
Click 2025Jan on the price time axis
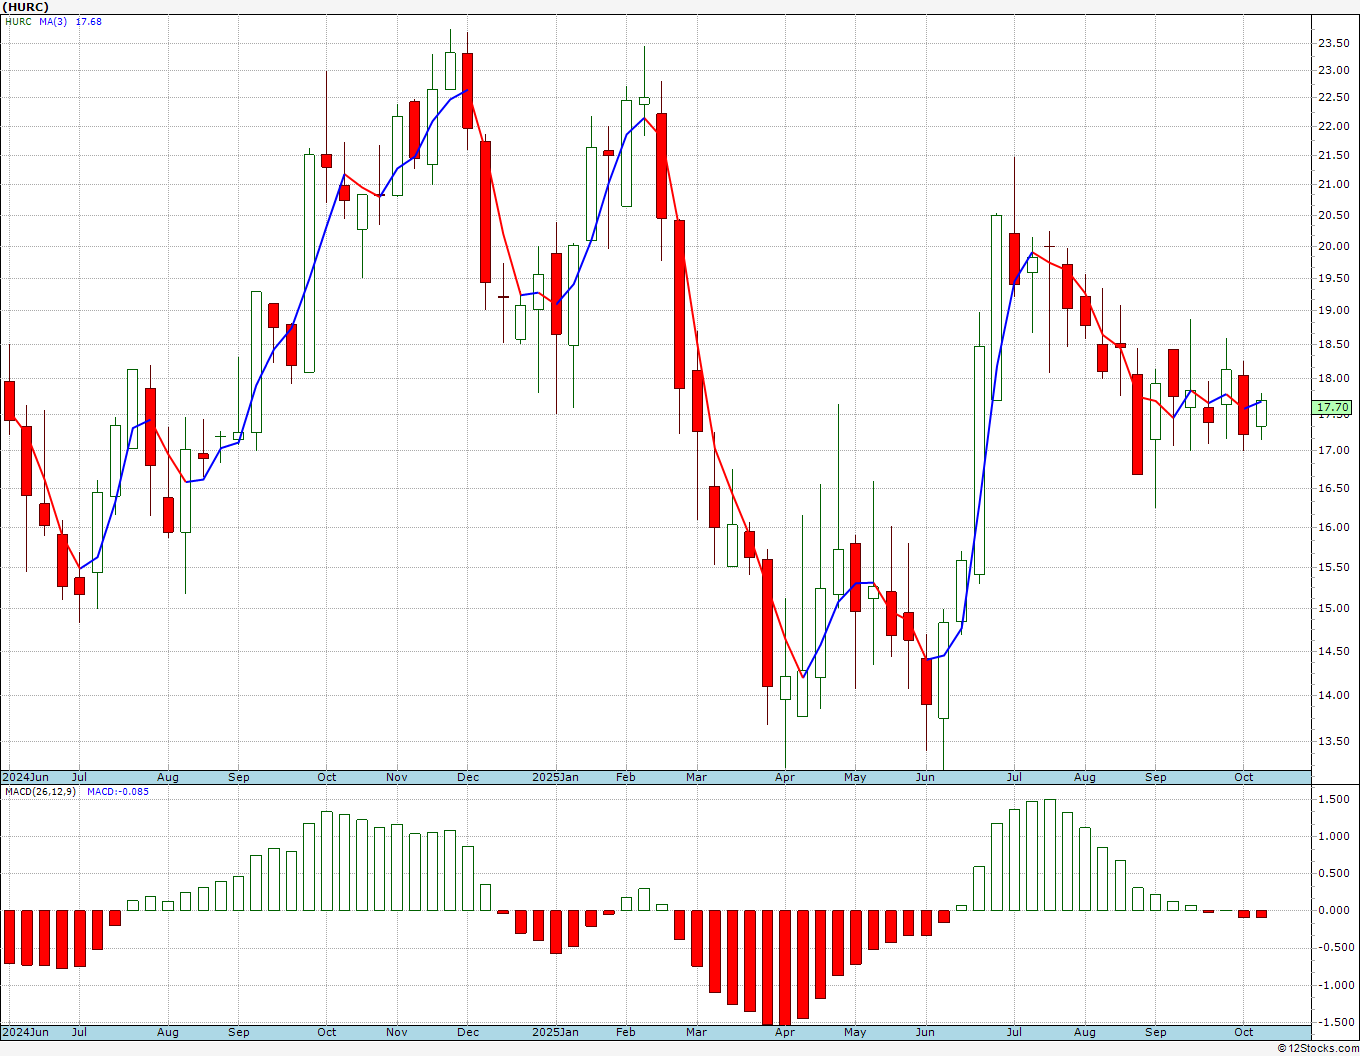click(x=555, y=777)
